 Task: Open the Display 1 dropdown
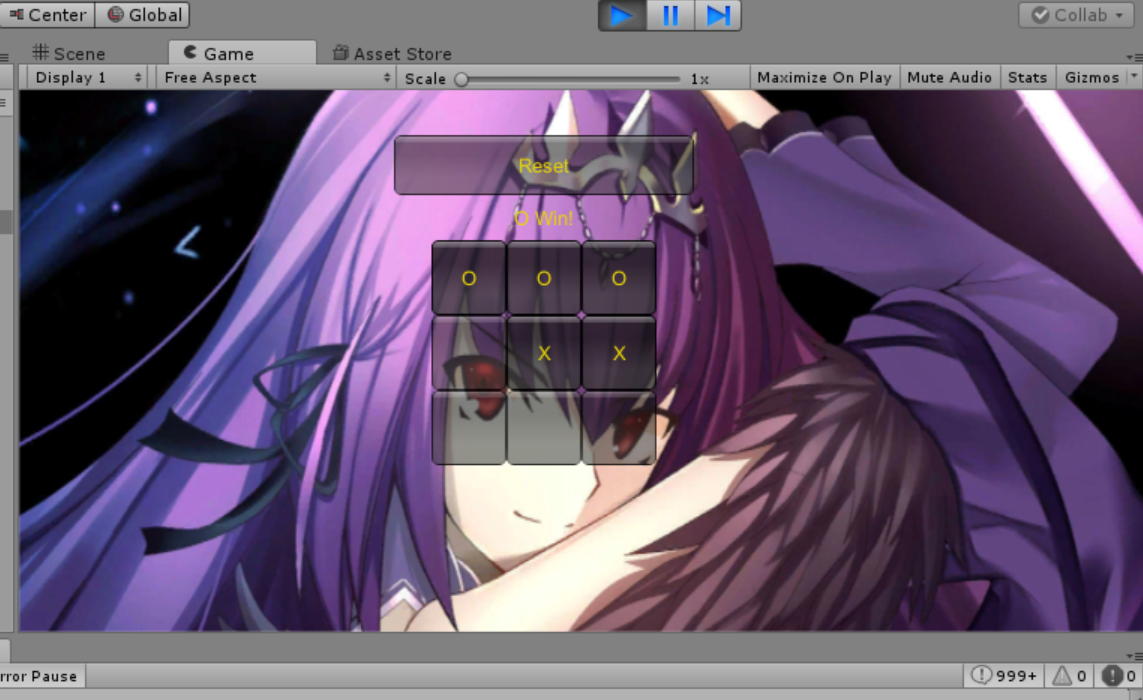(87, 77)
